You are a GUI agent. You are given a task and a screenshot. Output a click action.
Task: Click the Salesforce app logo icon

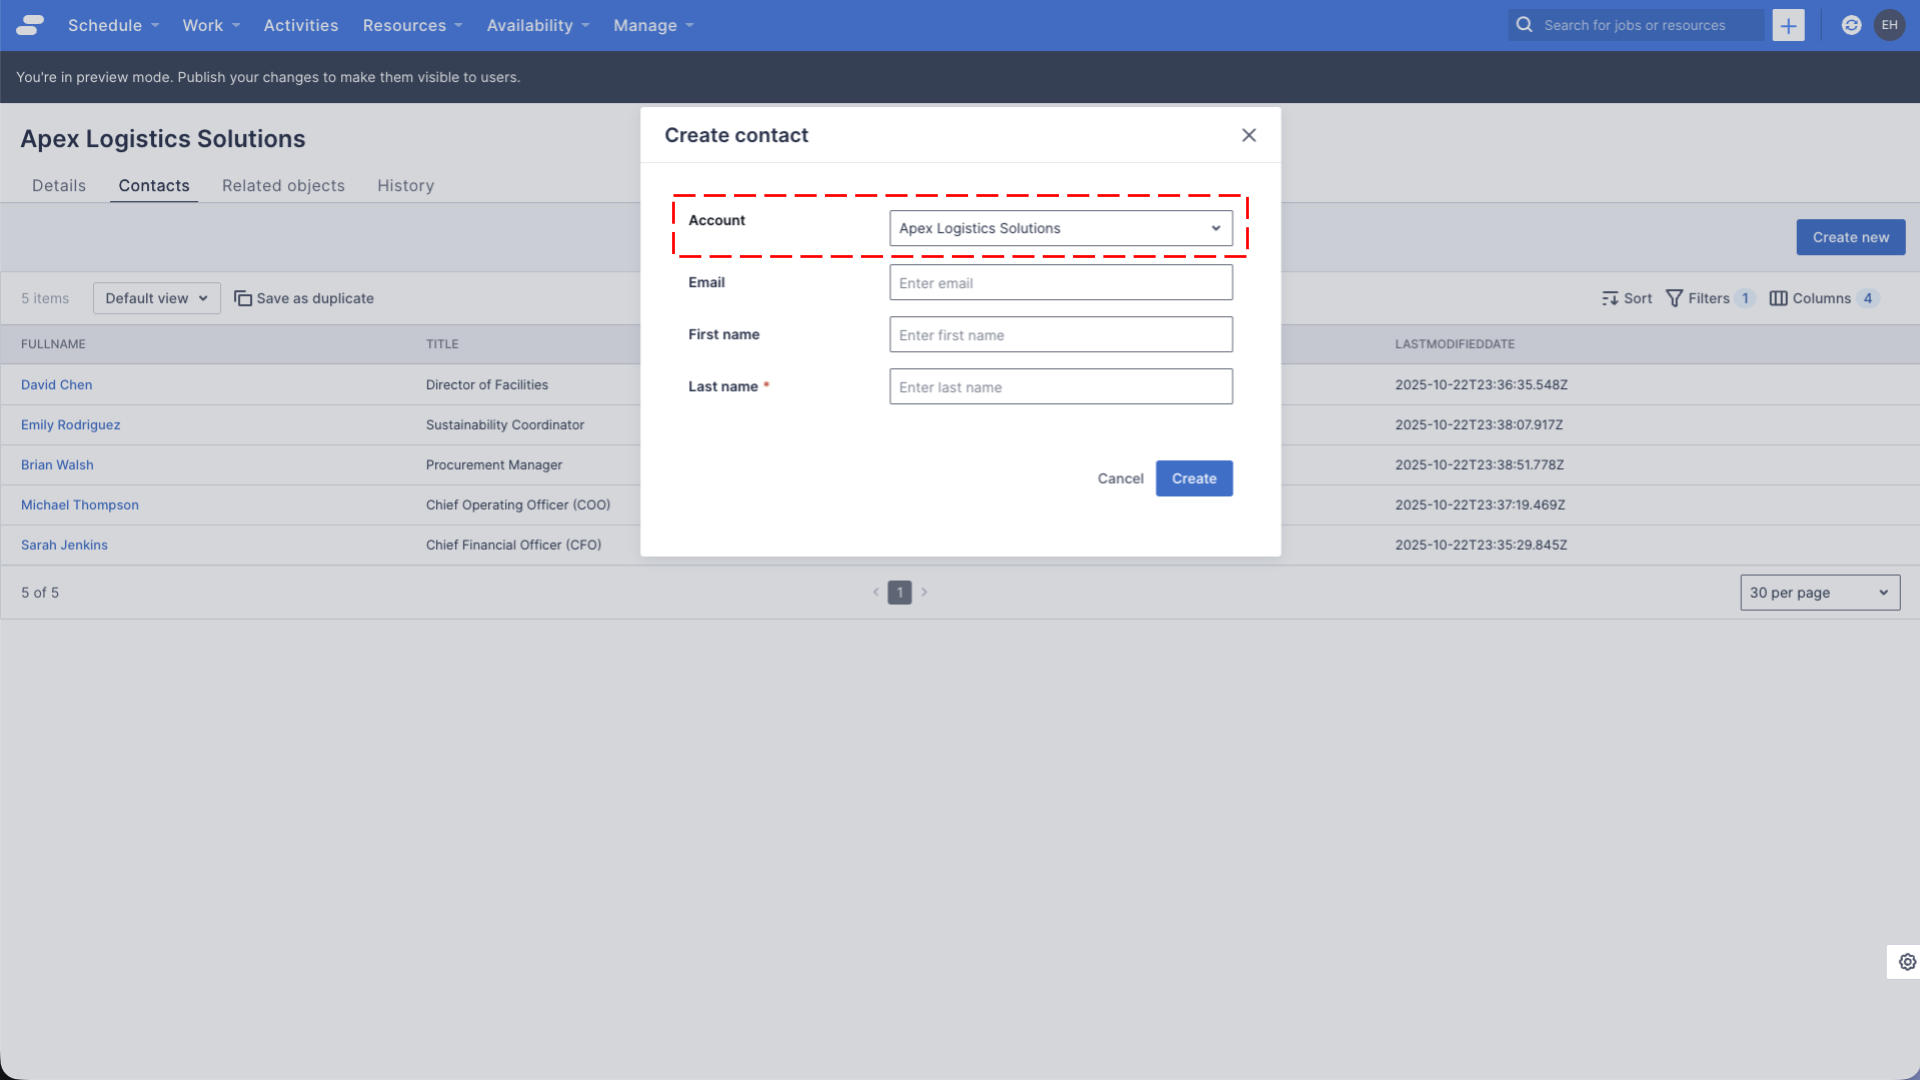coord(29,25)
